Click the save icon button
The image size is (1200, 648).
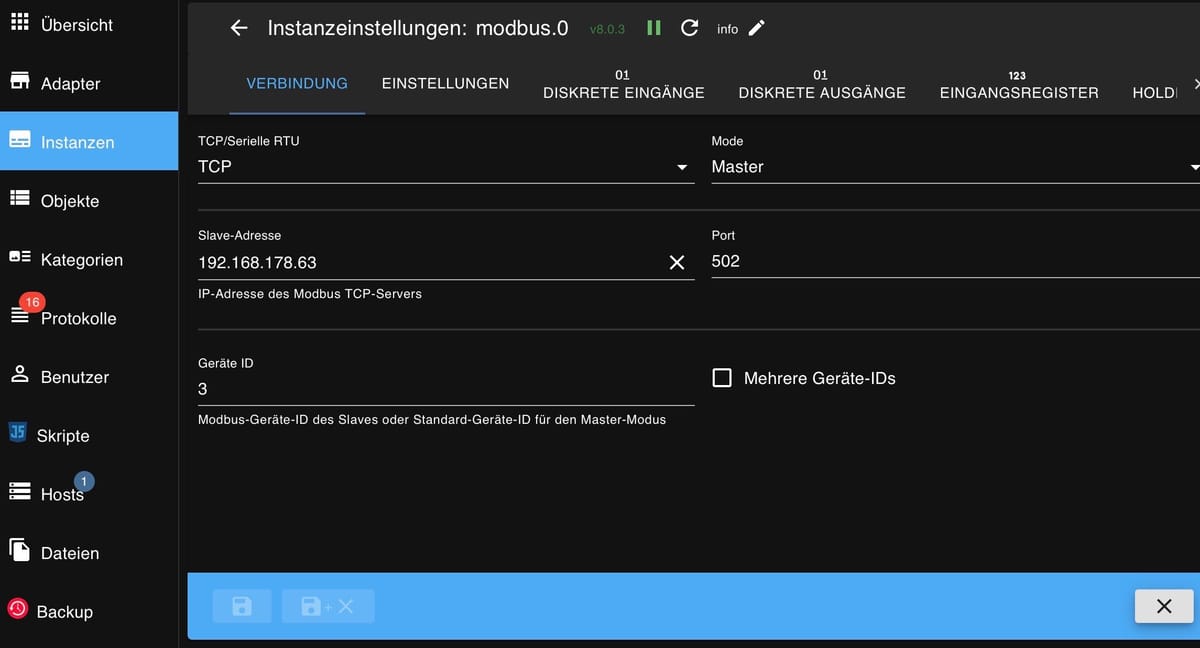242,606
